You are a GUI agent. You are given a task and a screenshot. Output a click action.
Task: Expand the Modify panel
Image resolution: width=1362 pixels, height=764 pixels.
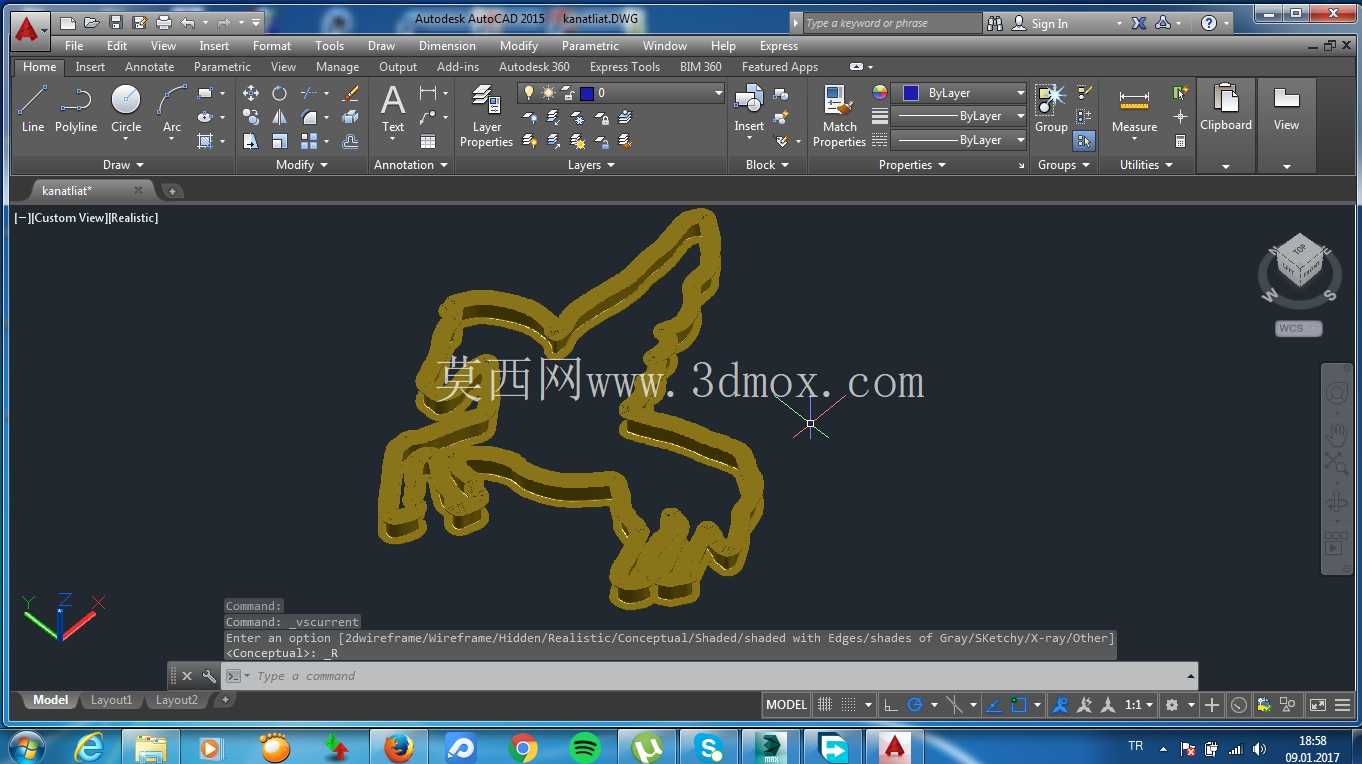pos(301,165)
